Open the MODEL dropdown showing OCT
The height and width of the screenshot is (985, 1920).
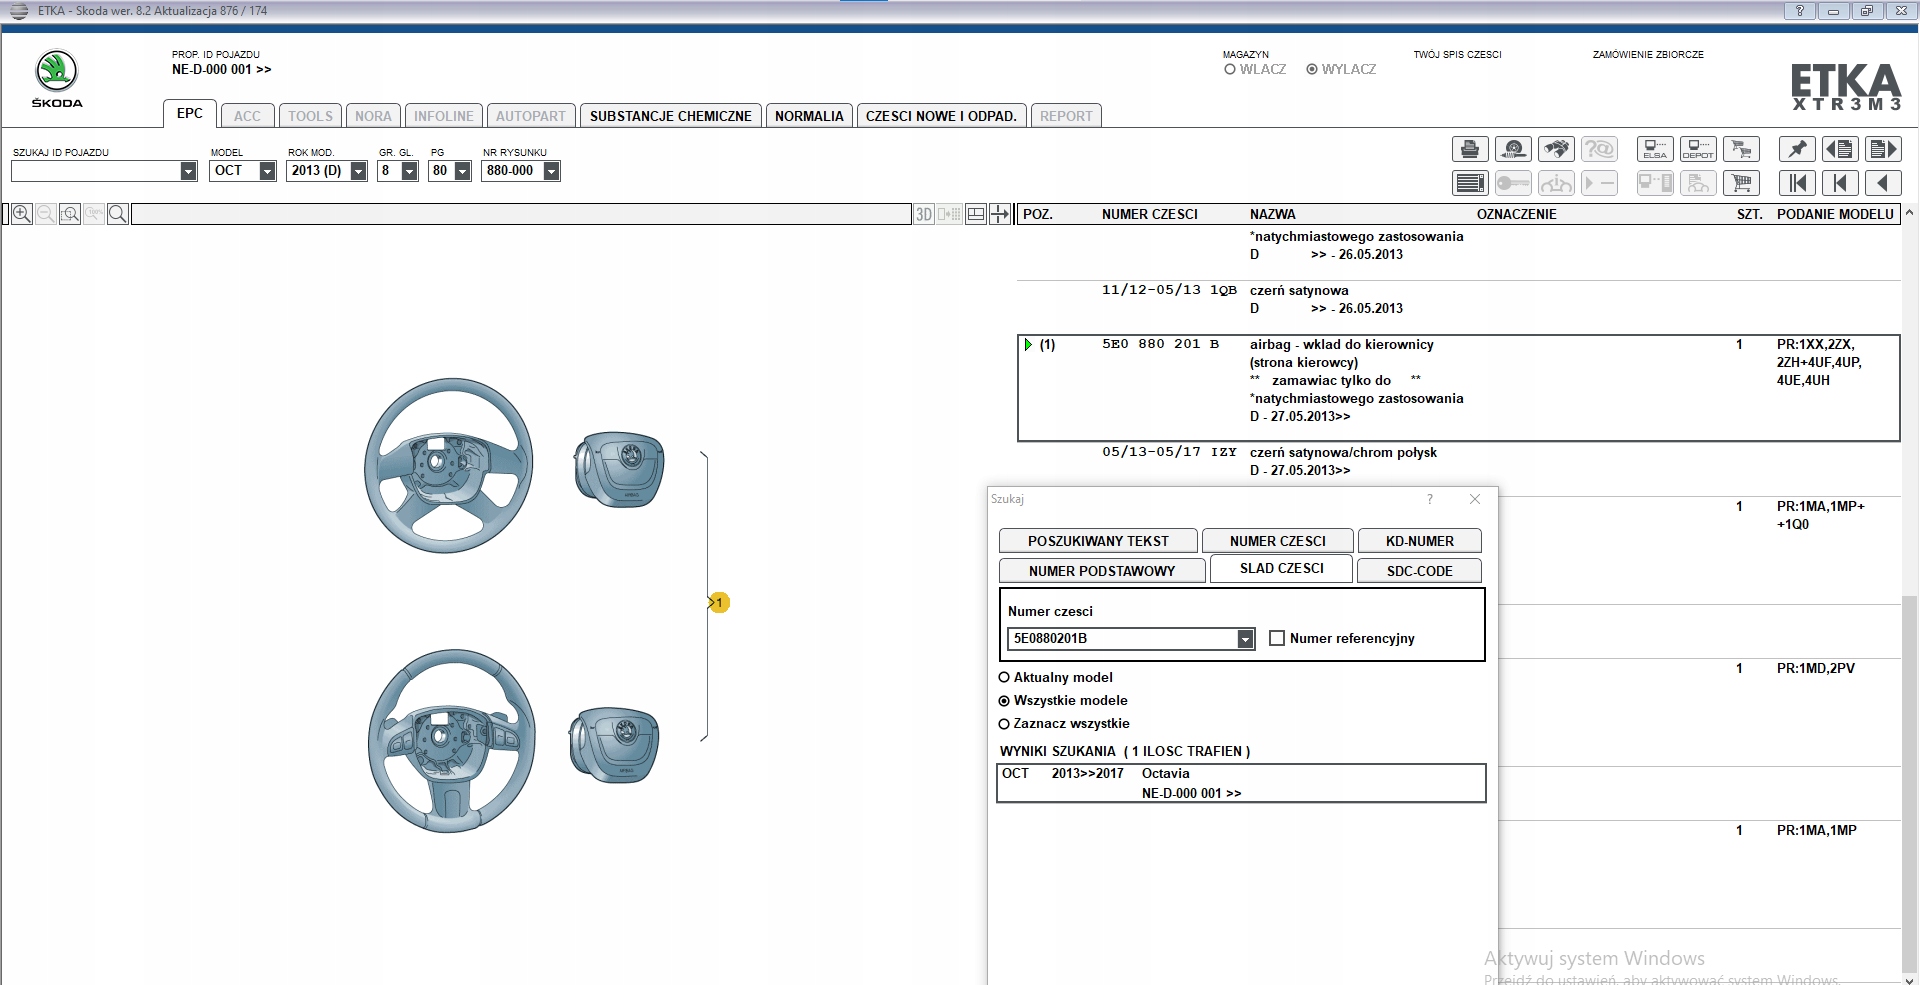[x=267, y=171]
